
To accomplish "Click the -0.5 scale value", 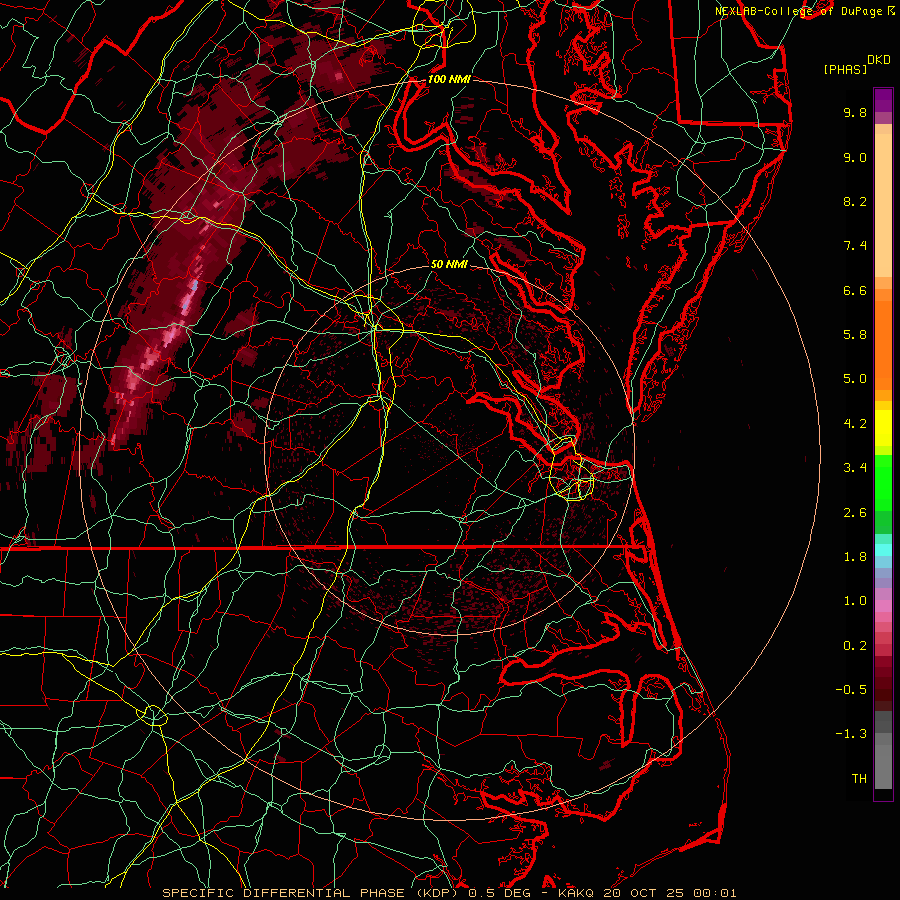I will tap(851, 690).
